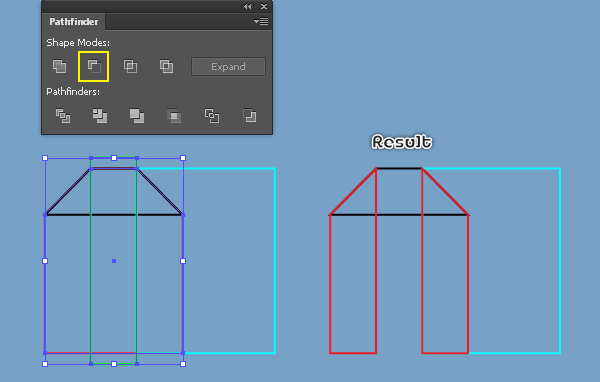Click the bottom-left bounding box handle
600x382 pixels.
45,364
